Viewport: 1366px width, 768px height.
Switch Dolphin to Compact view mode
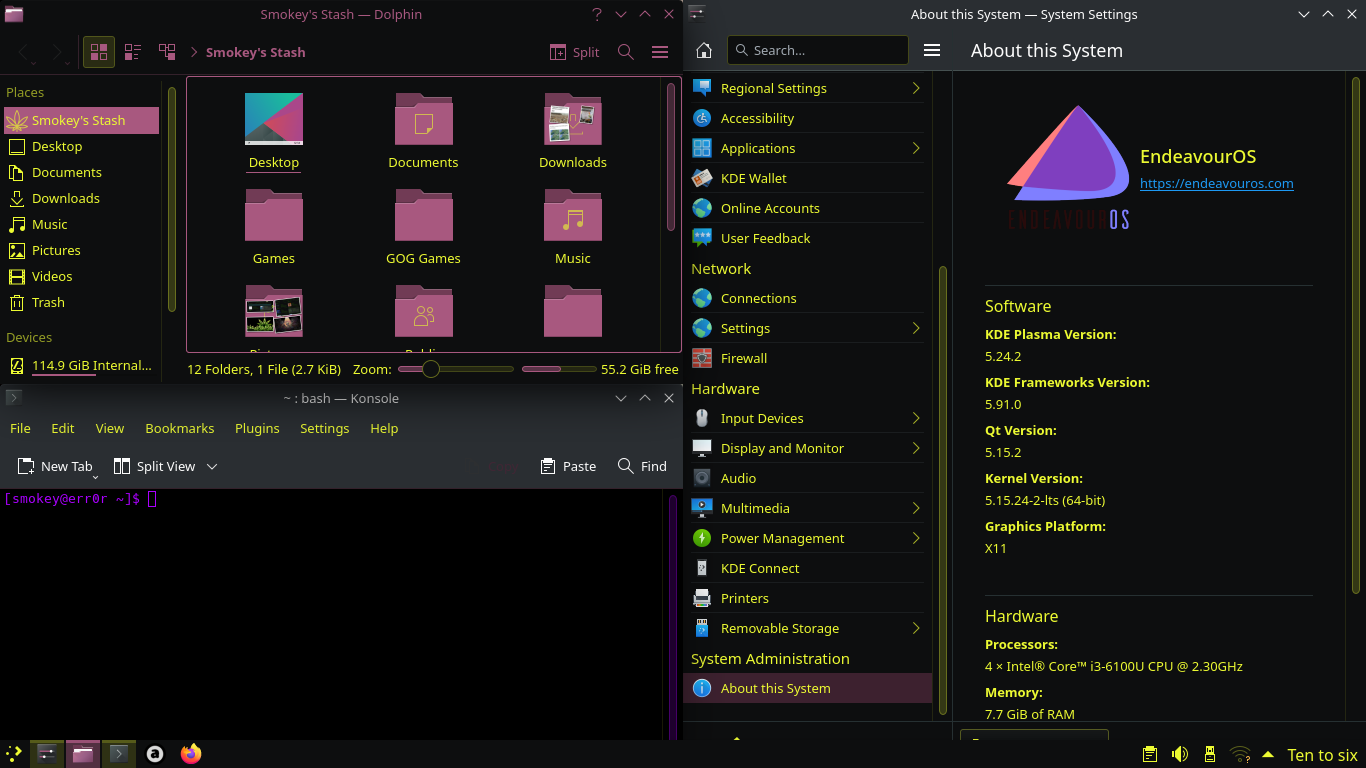coord(133,52)
